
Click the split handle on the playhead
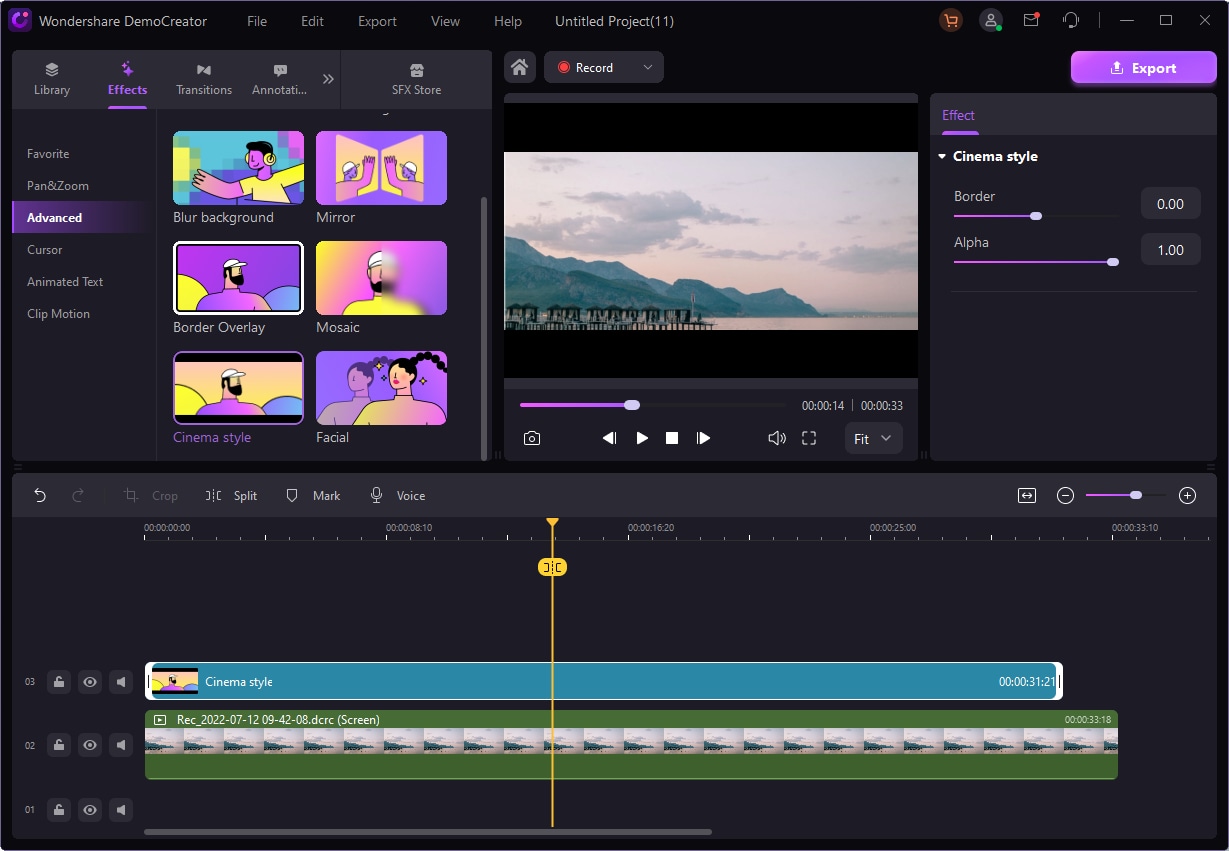click(x=552, y=567)
